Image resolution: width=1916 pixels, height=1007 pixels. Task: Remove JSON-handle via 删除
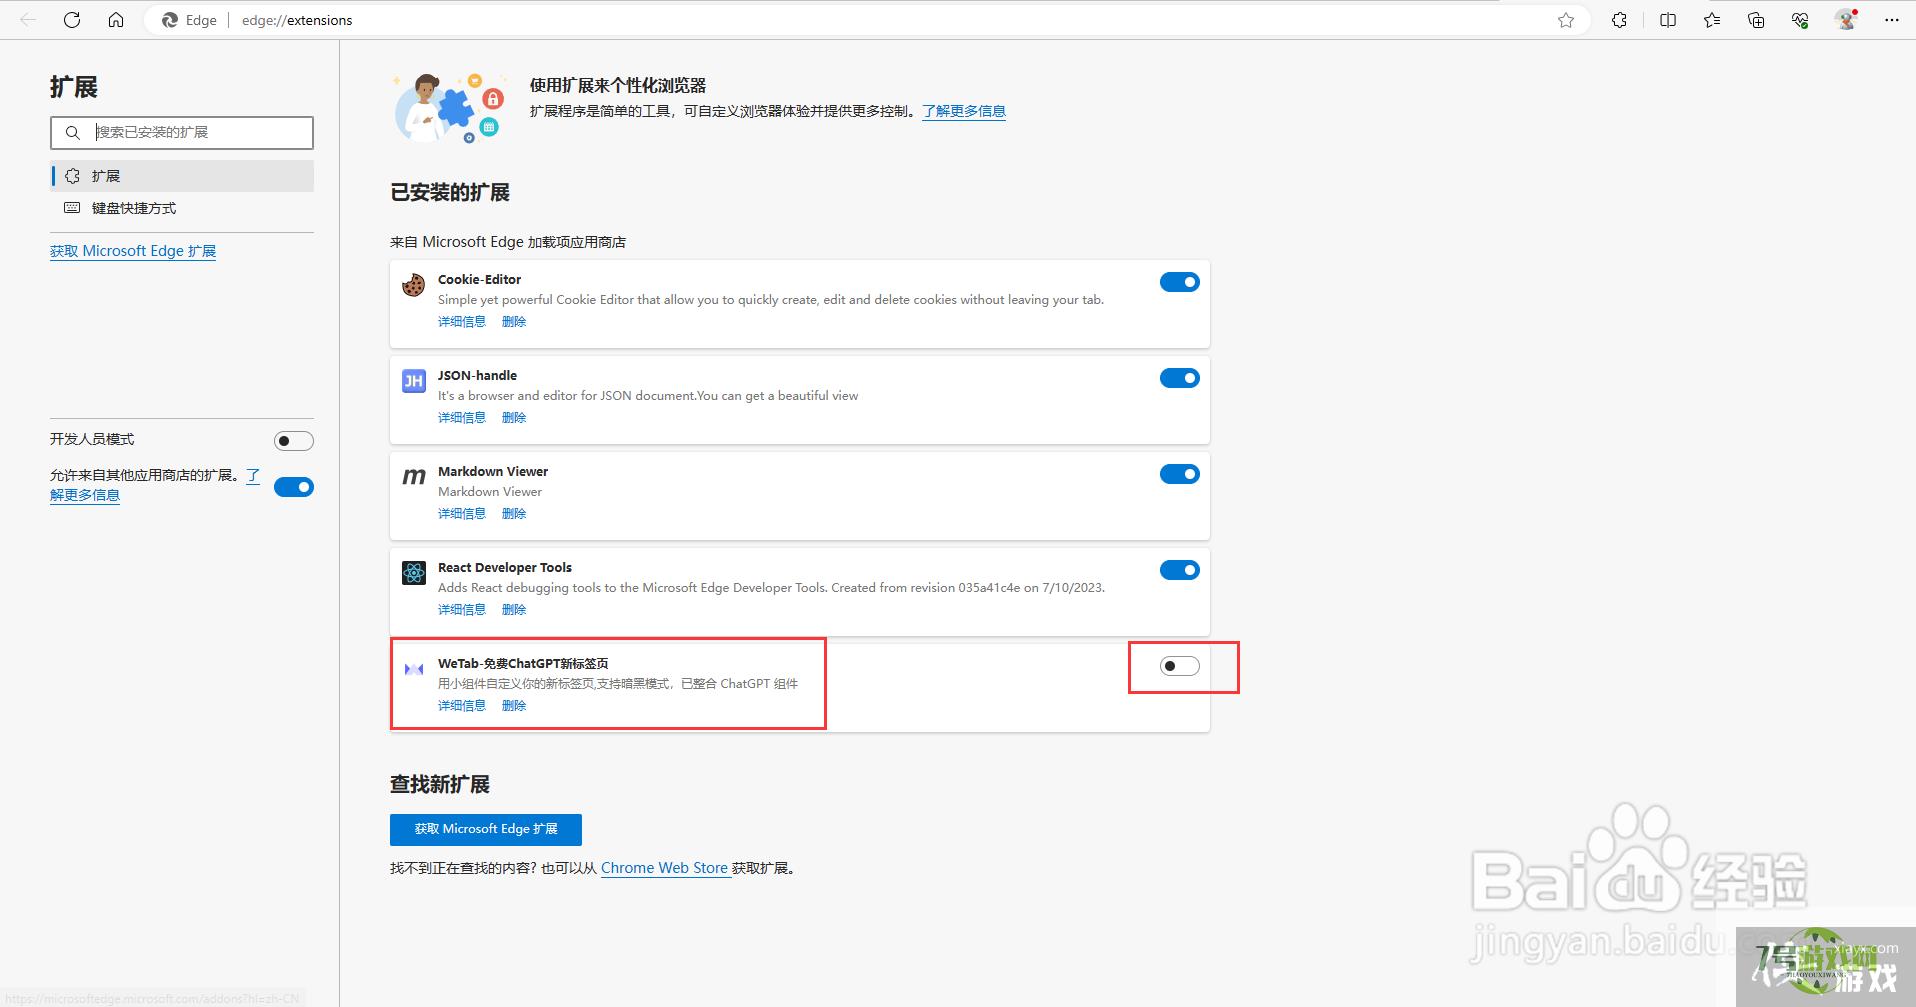(514, 417)
